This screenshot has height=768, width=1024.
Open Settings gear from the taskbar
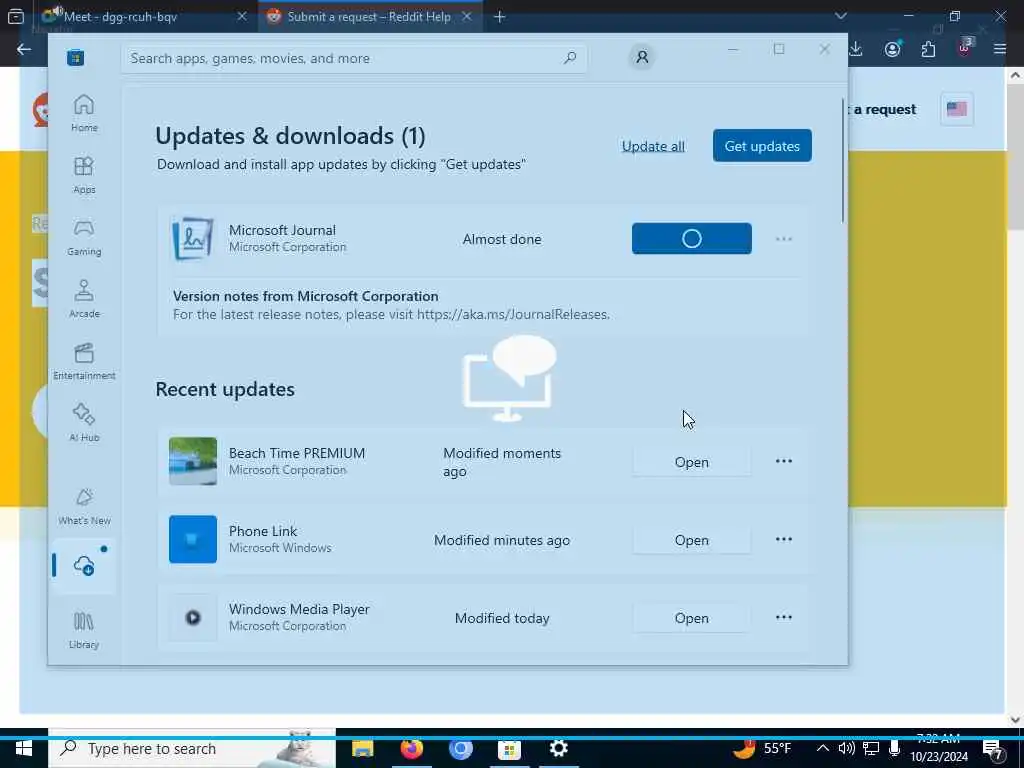coord(558,748)
